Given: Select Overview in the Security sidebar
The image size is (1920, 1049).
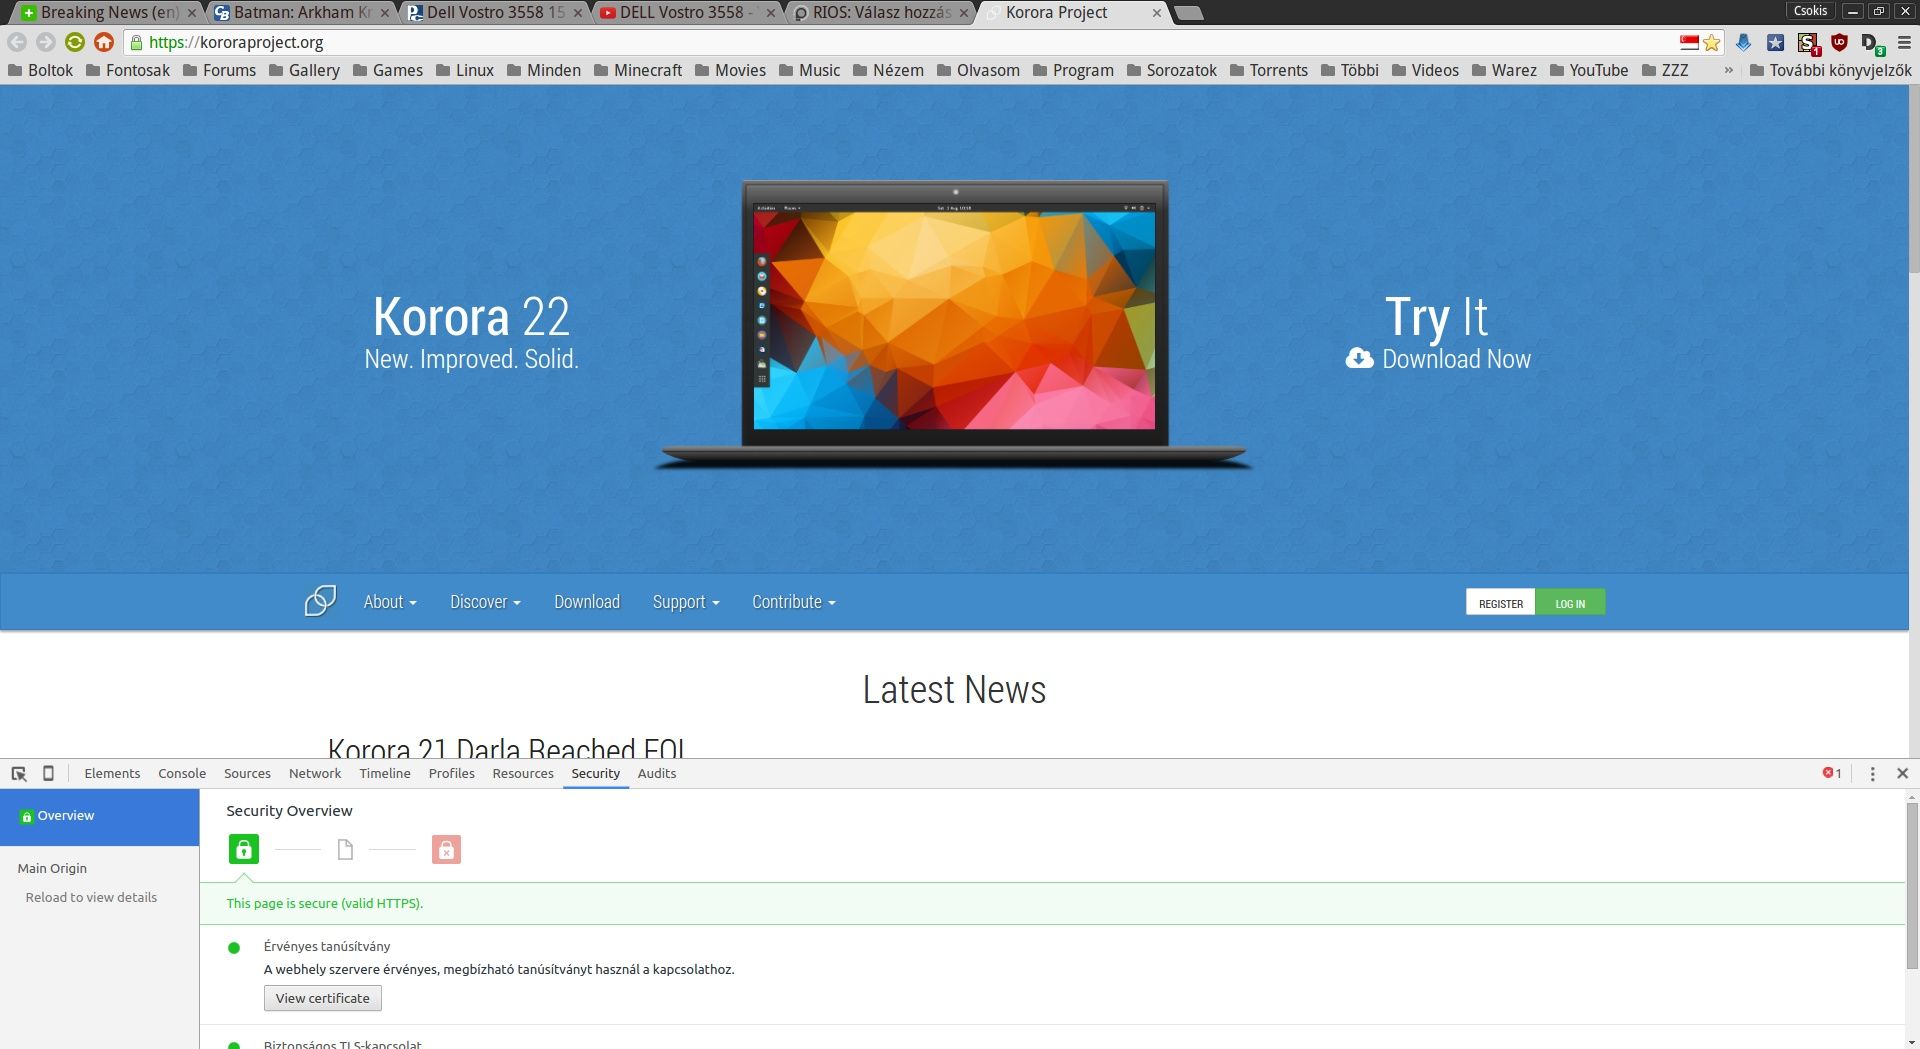Looking at the screenshot, I should (100, 816).
